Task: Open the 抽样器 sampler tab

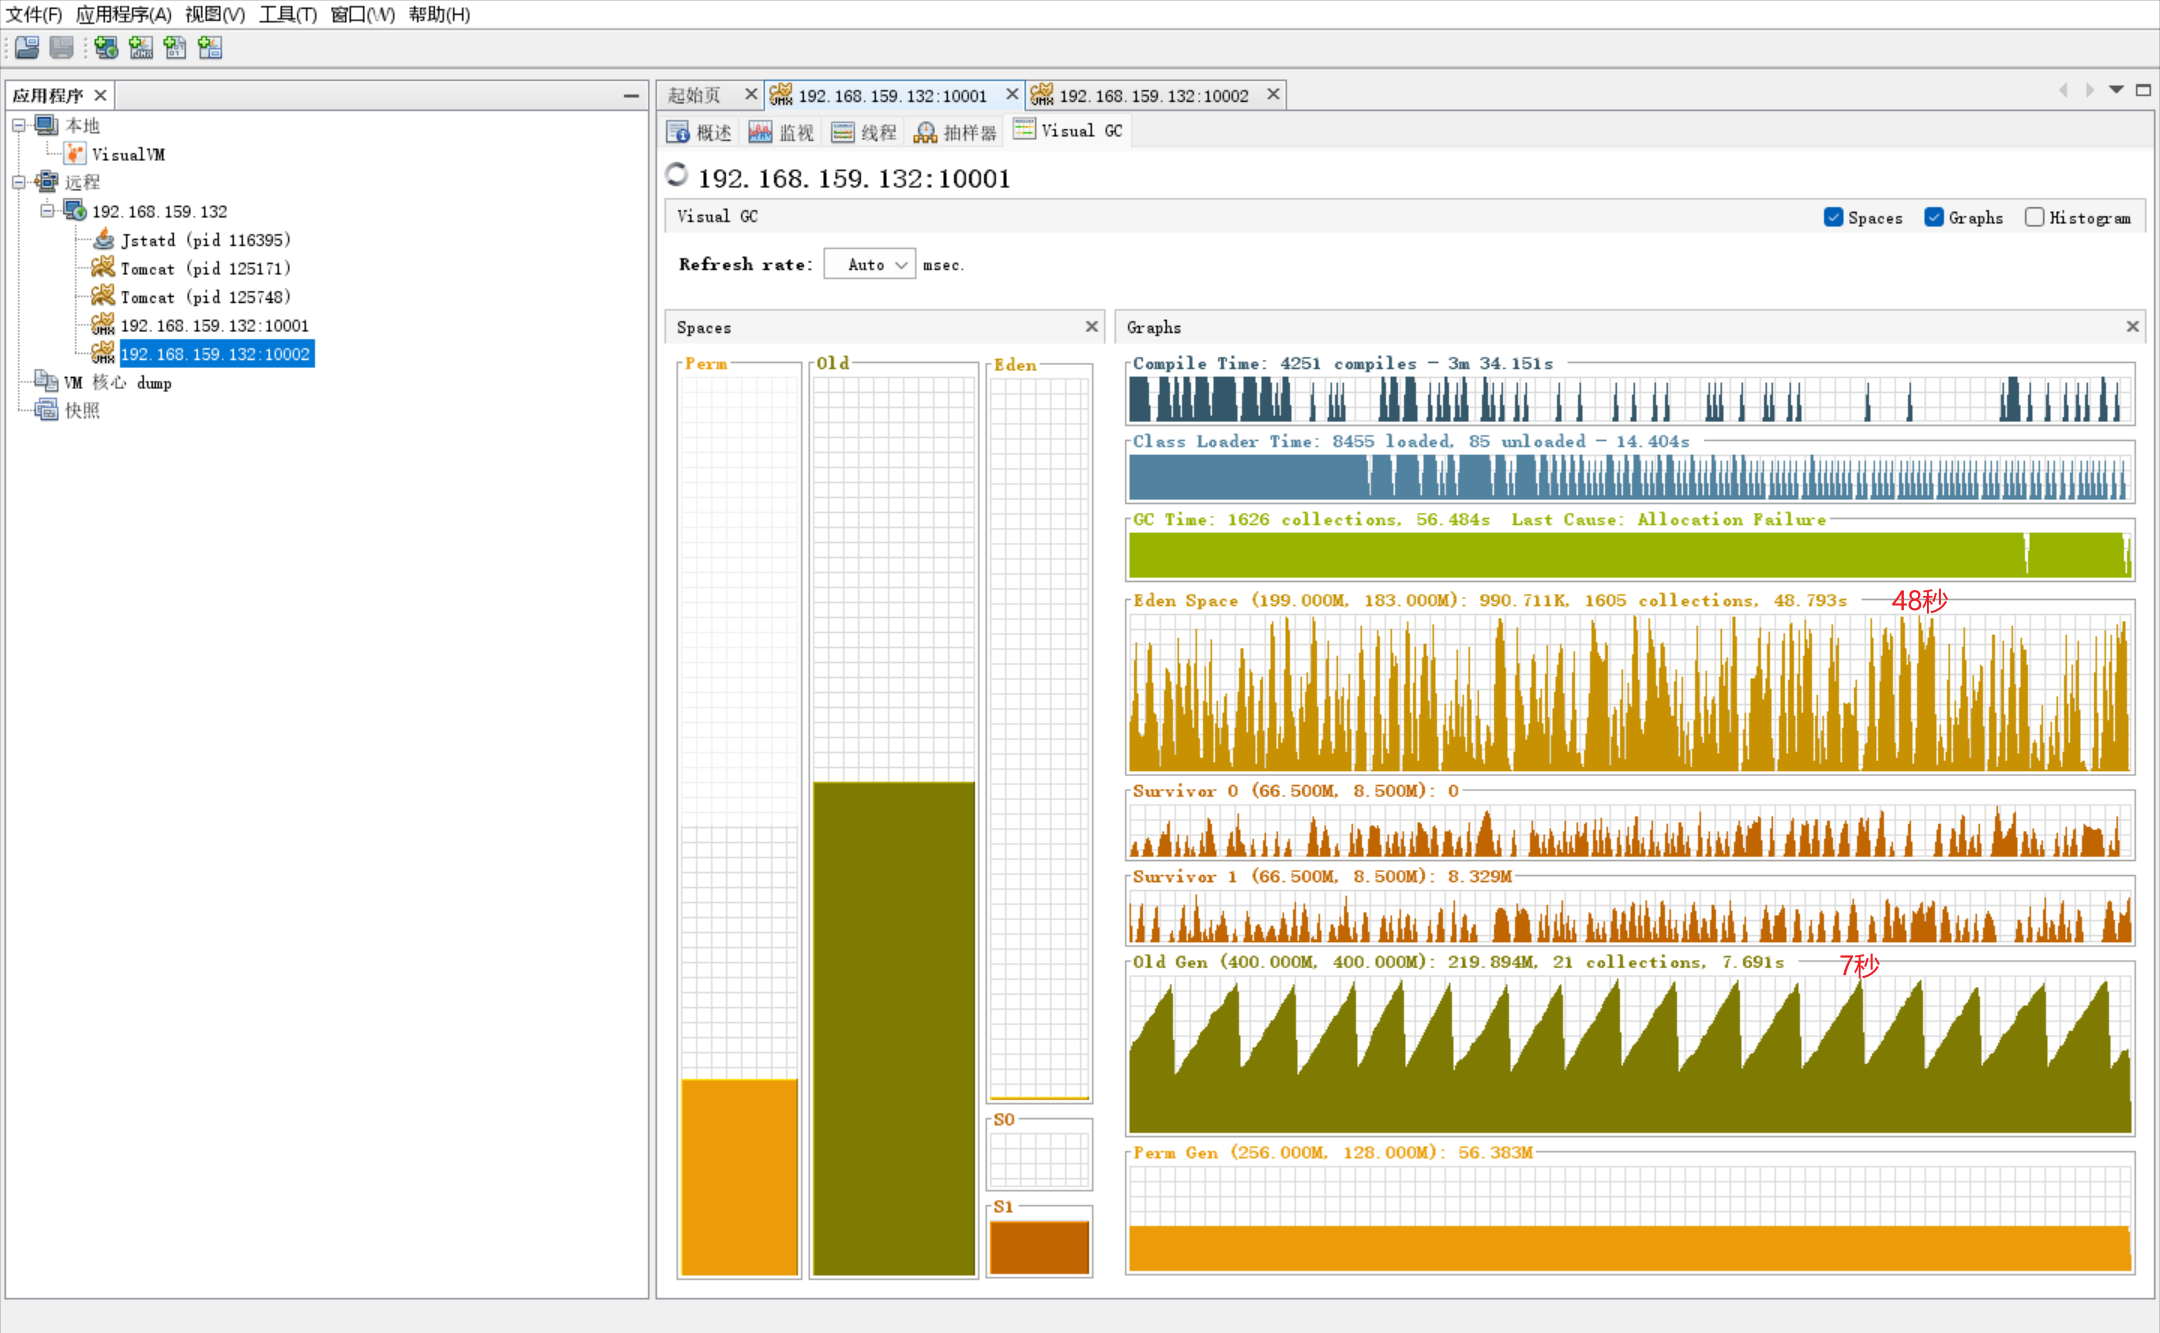Action: click(955, 132)
